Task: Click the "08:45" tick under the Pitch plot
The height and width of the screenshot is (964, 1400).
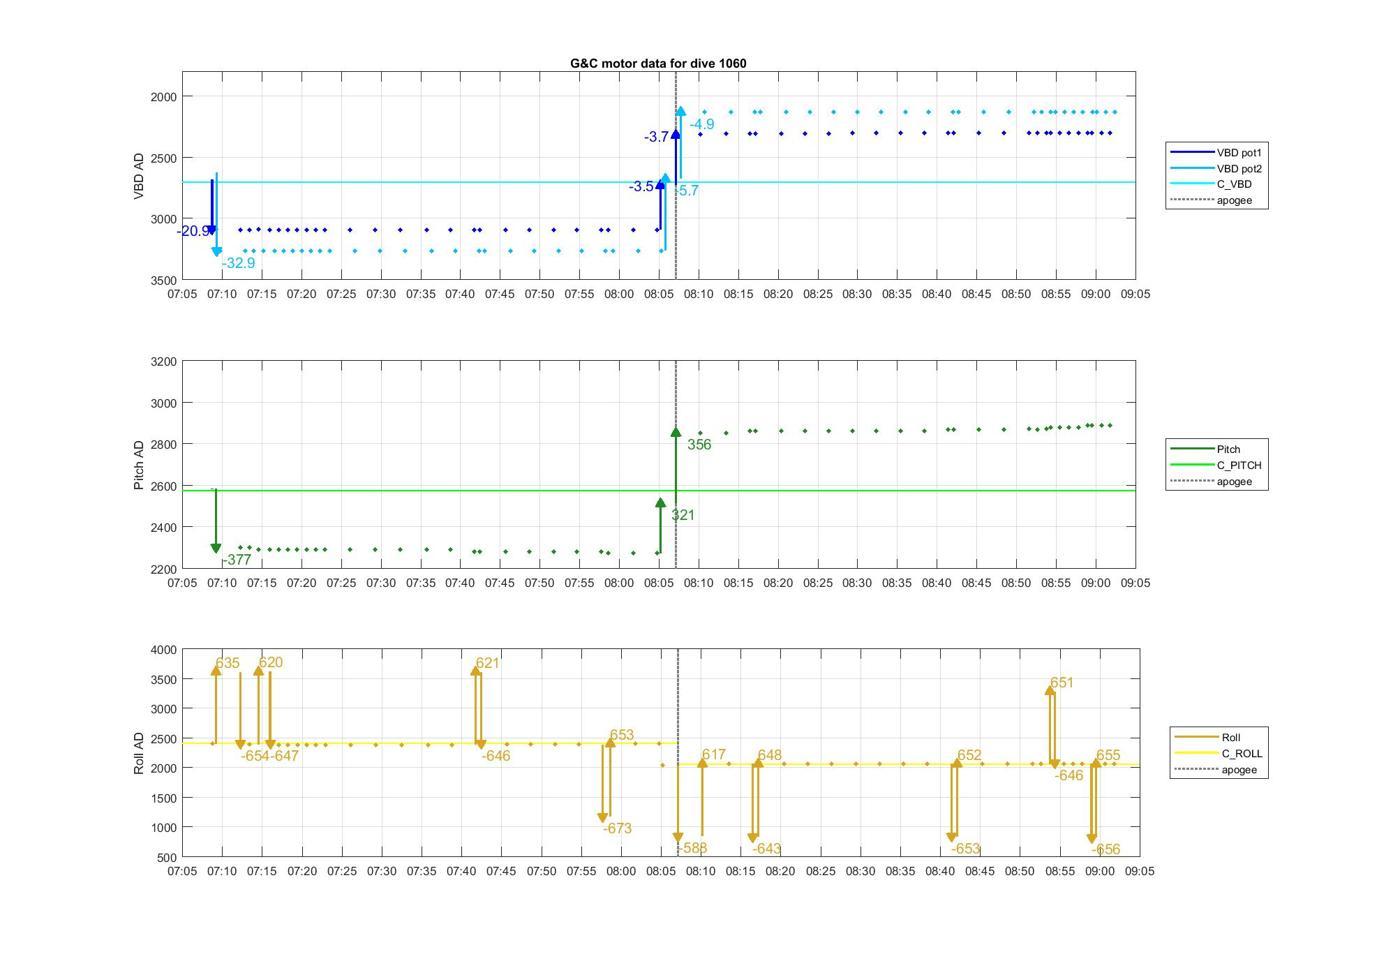Action: click(976, 582)
